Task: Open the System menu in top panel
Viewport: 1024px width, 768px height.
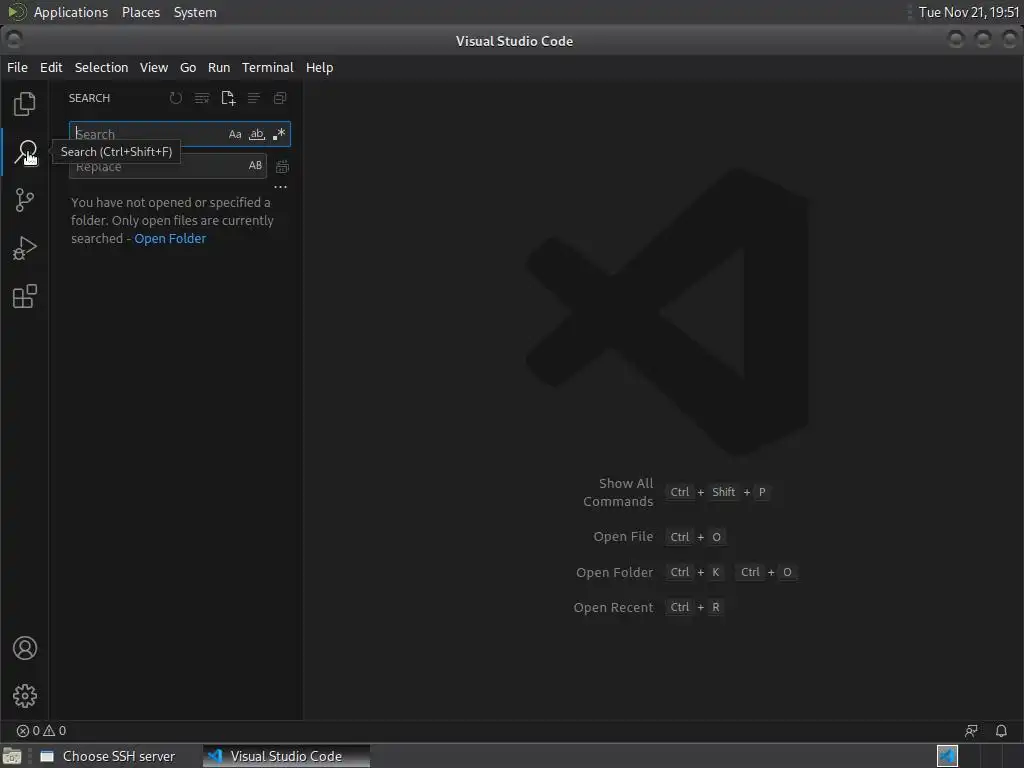Action: (x=195, y=12)
